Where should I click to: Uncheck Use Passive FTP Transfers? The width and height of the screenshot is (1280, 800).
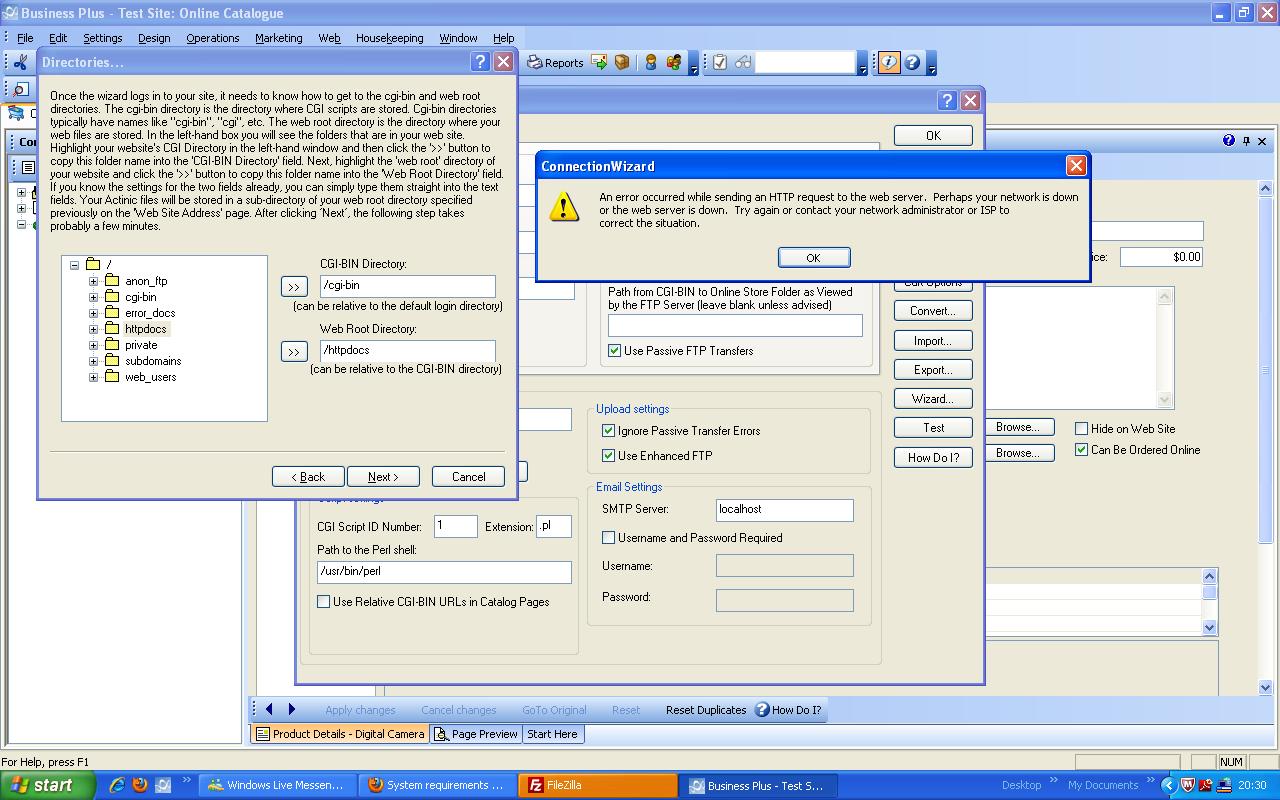(x=615, y=351)
